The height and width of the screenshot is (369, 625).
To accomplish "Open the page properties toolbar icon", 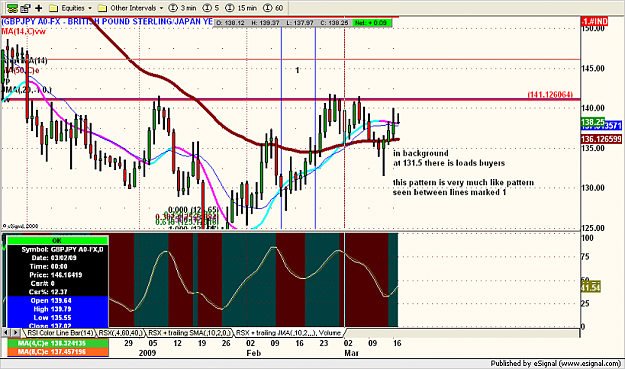I will click(26, 8).
